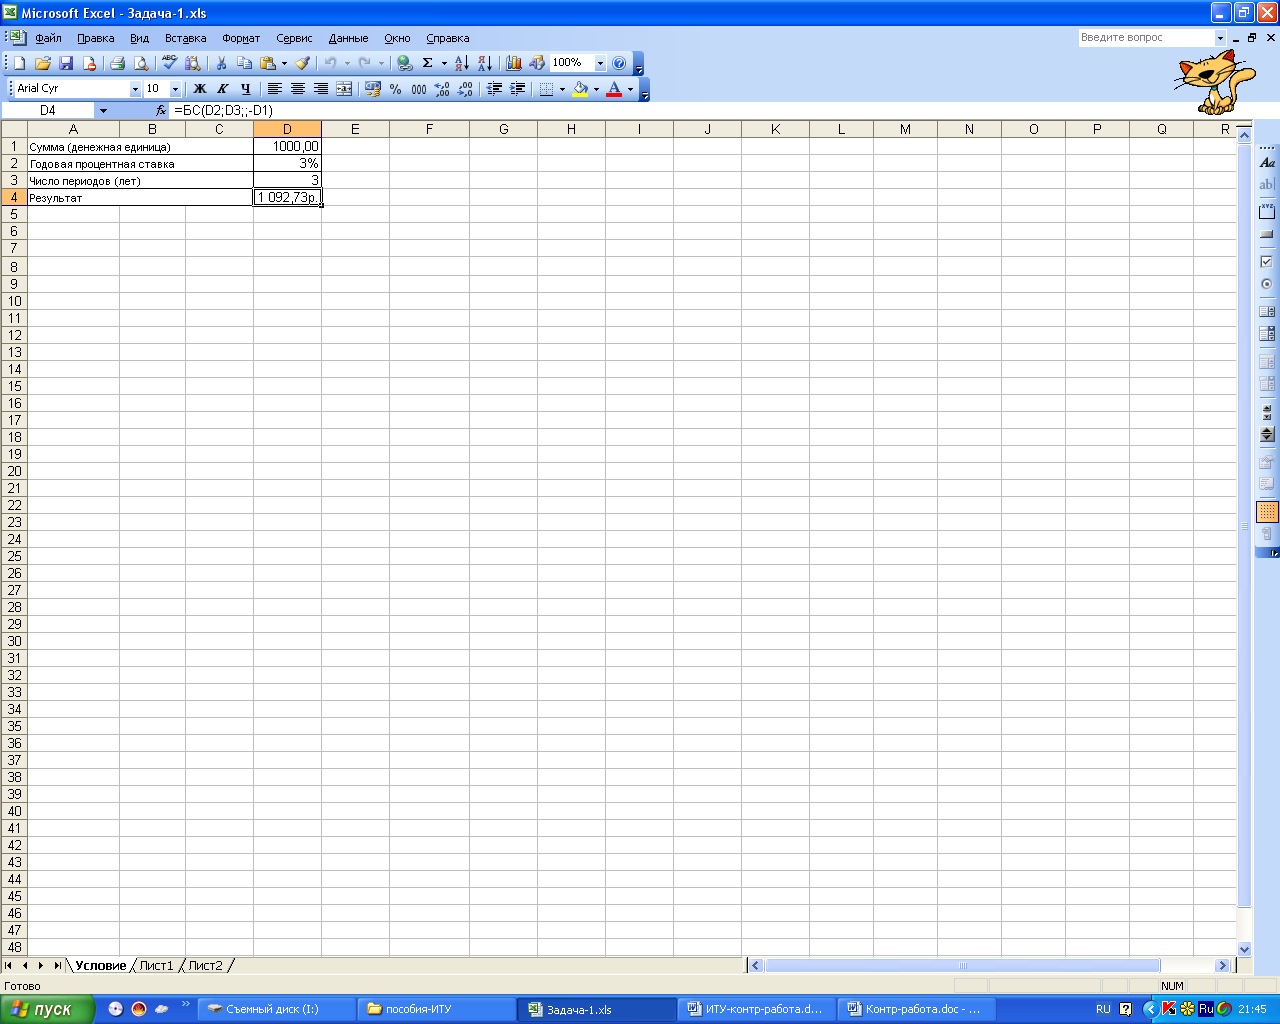Merge and center the selected cells
The width and height of the screenshot is (1280, 1024).
(344, 89)
